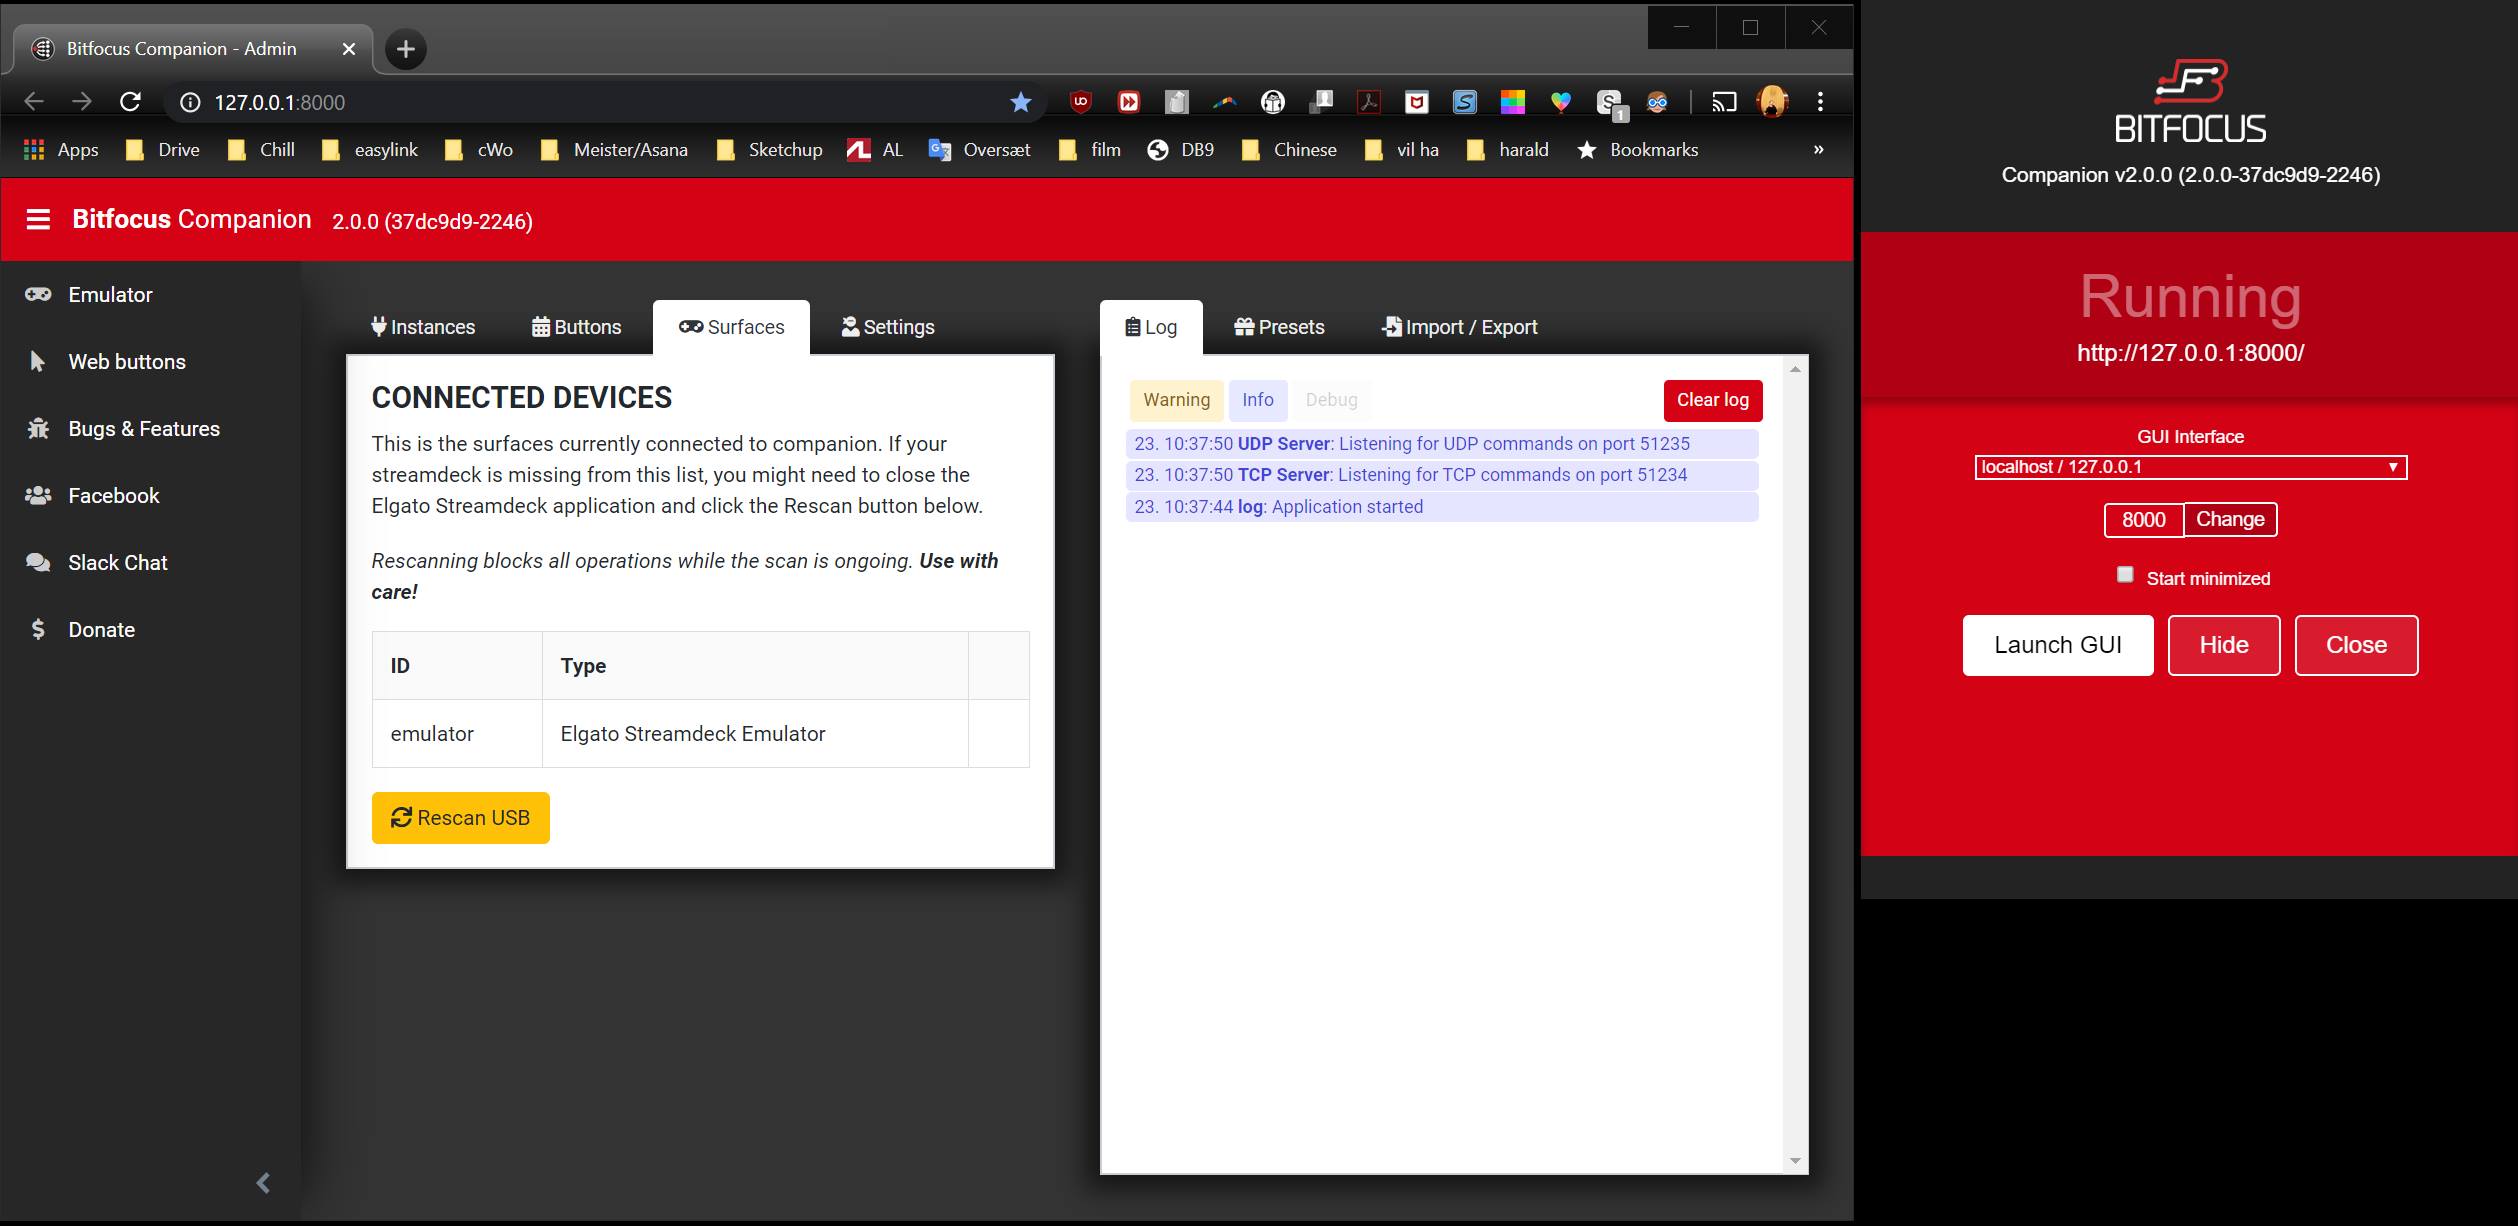2518x1226 pixels.
Task: Open the Chill bookmark folder
Action: coord(261,149)
